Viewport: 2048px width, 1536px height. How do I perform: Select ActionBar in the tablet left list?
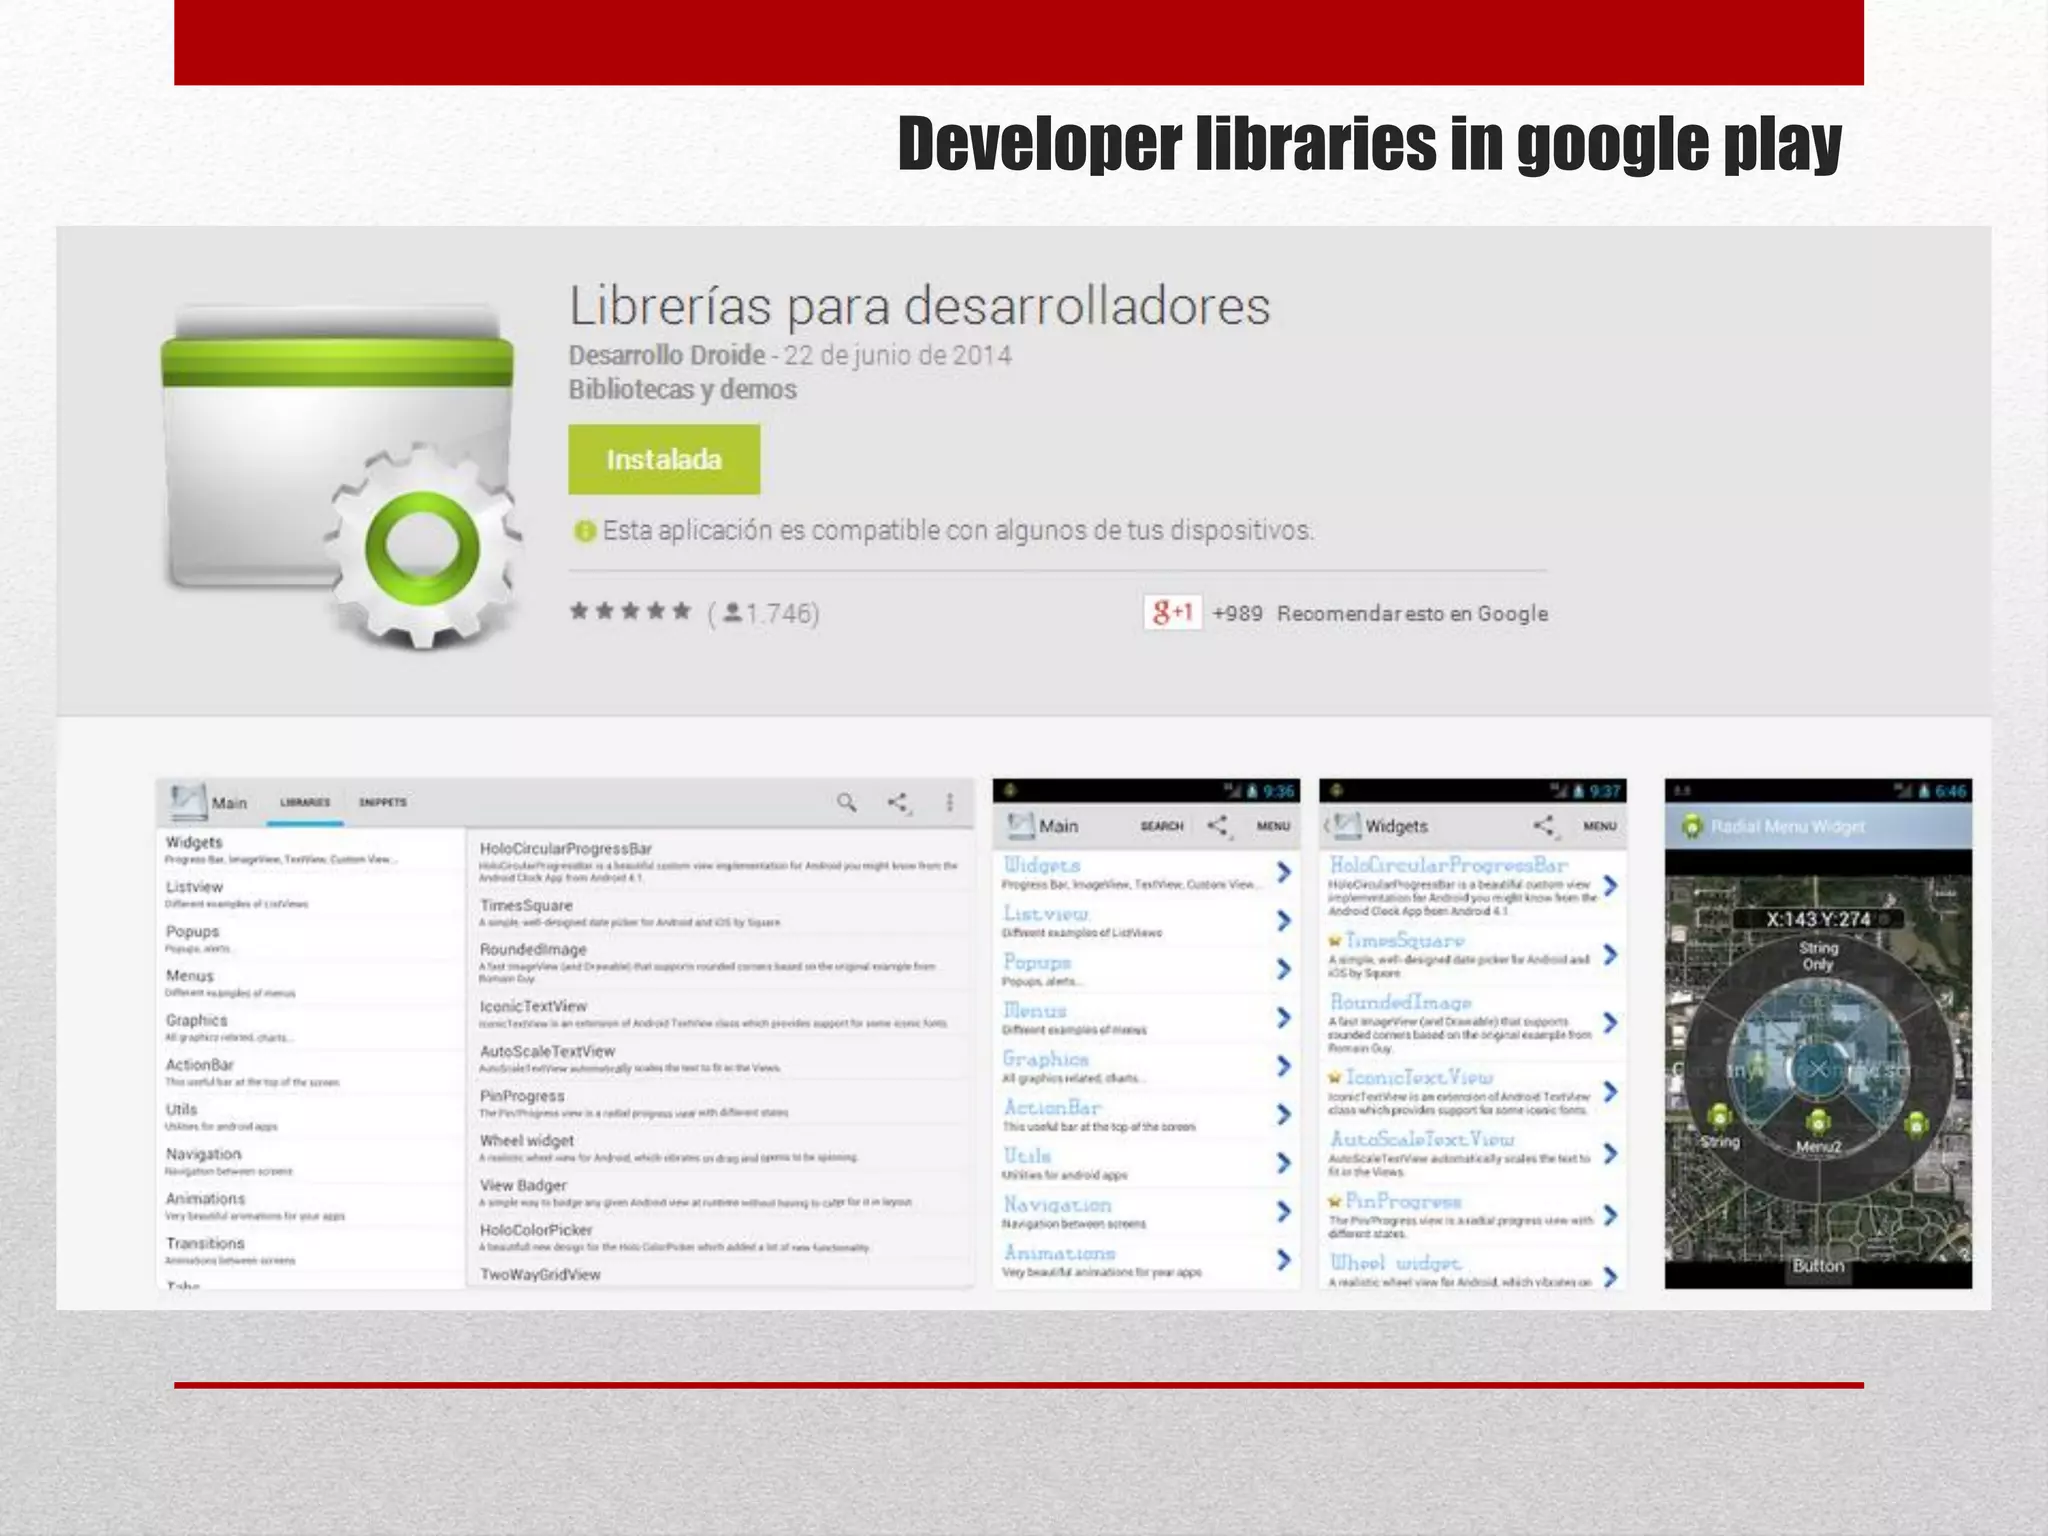[310, 1072]
